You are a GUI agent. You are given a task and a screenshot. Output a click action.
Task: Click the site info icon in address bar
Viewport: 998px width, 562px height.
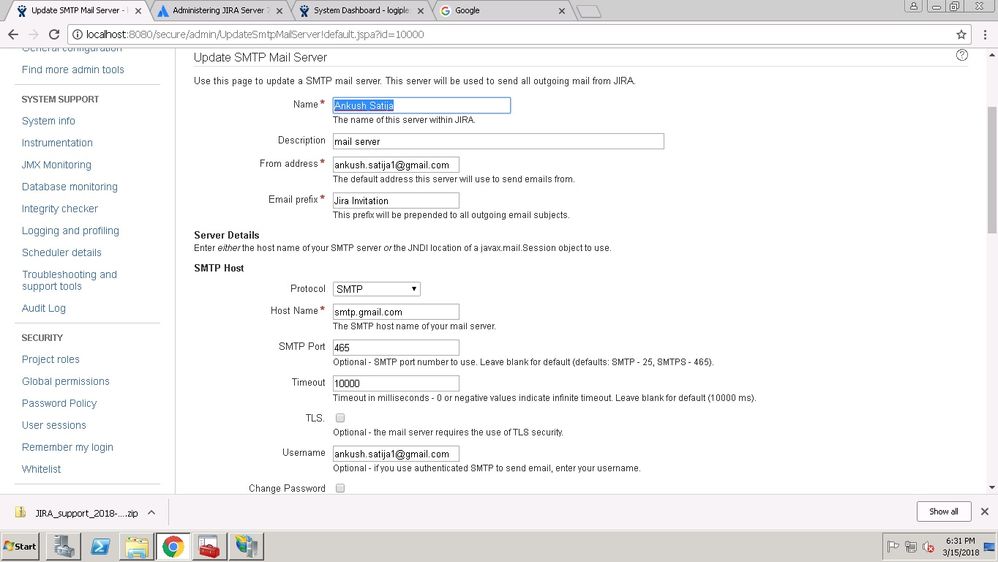(x=76, y=34)
